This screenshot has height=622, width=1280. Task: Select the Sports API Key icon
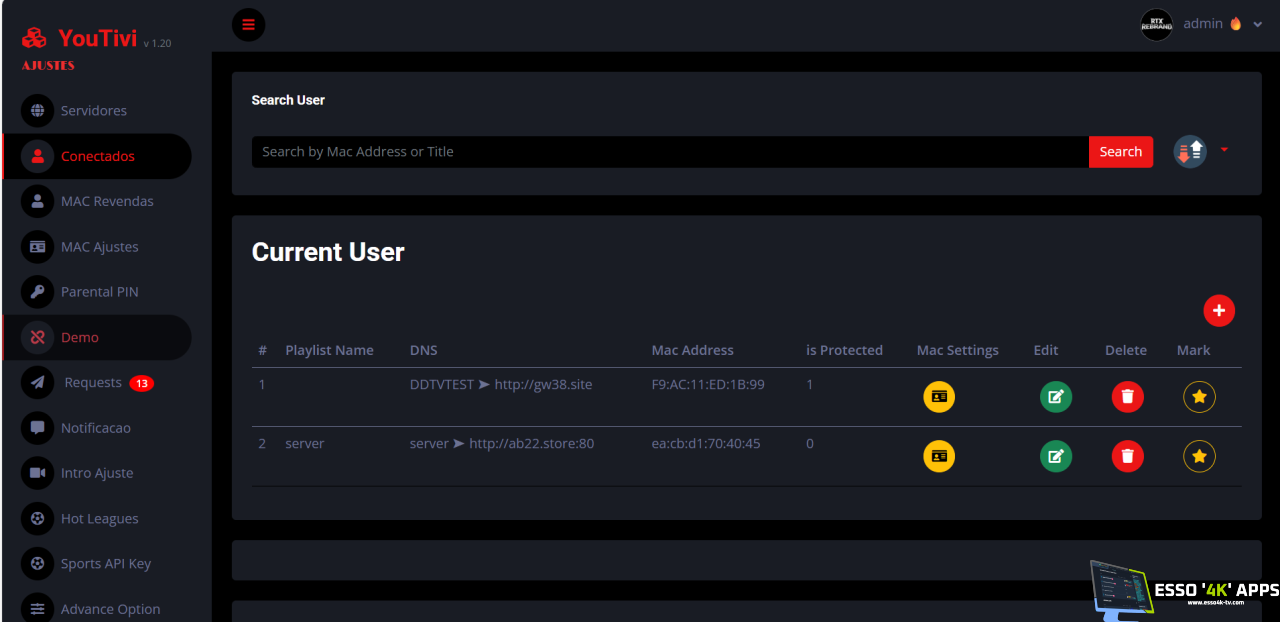click(37, 563)
